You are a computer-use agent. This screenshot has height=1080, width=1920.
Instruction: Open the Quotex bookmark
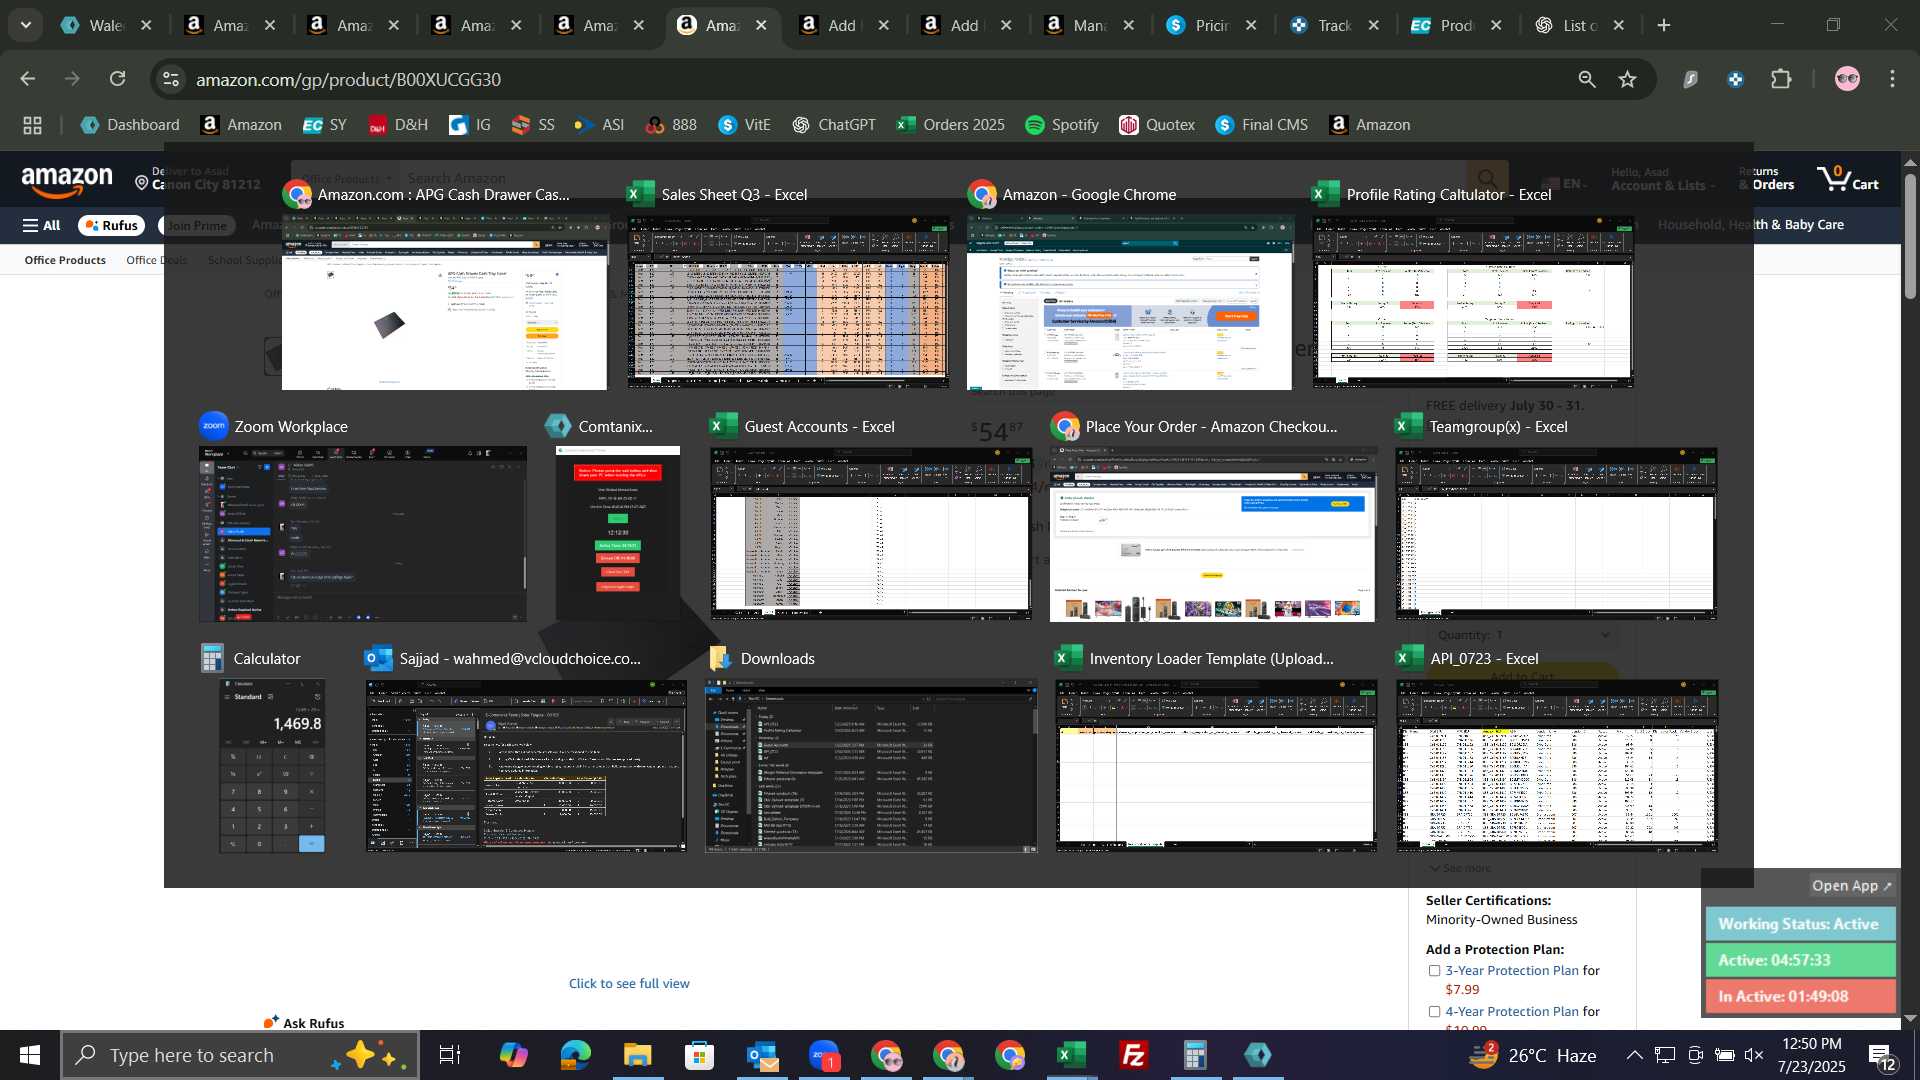(x=1157, y=125)
